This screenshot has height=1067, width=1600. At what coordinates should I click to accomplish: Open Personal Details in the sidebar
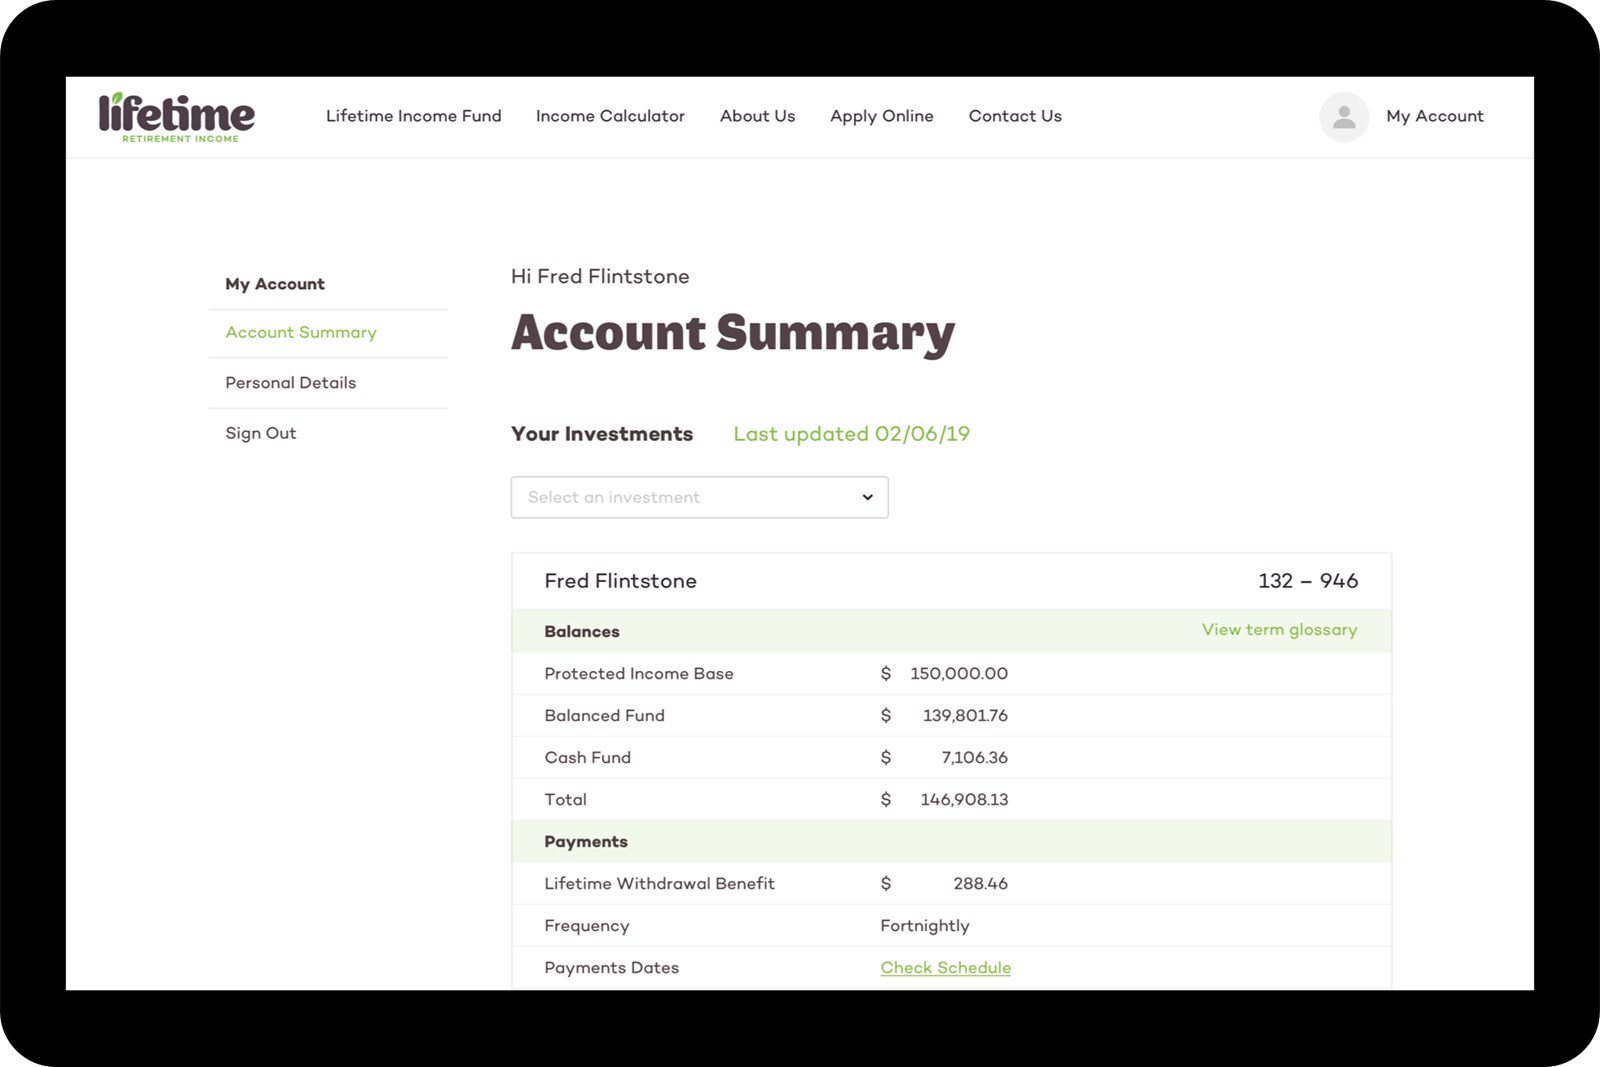coord(290,383)
